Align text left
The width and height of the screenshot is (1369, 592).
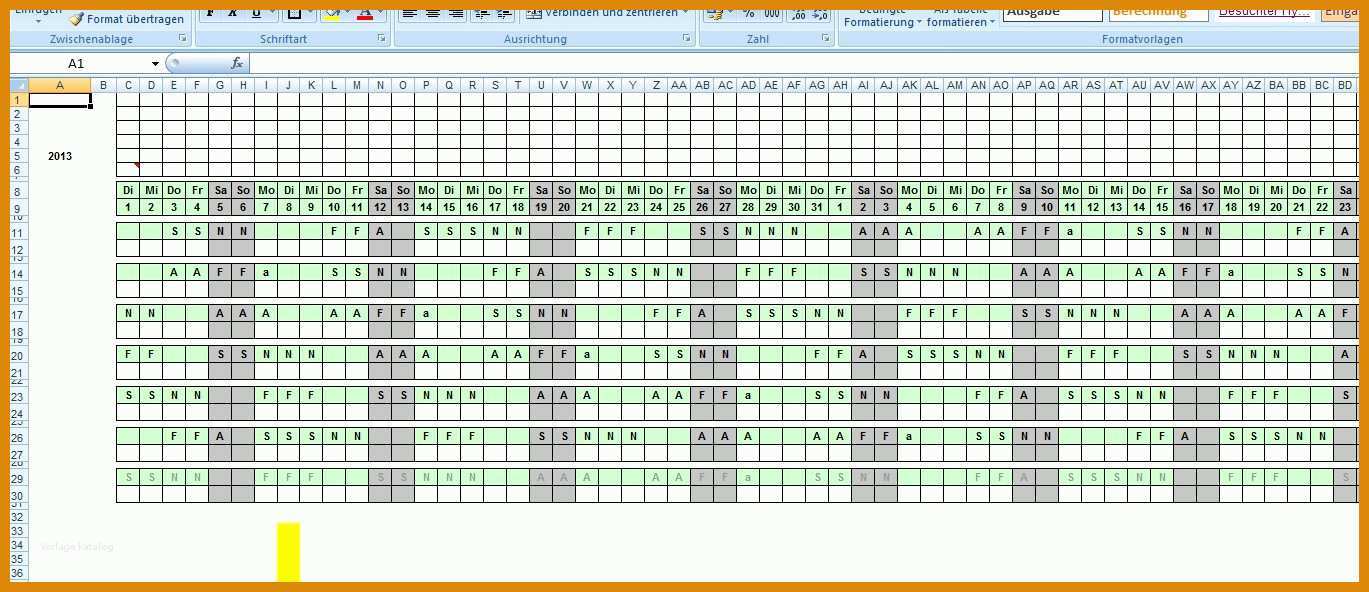point(409,12)
